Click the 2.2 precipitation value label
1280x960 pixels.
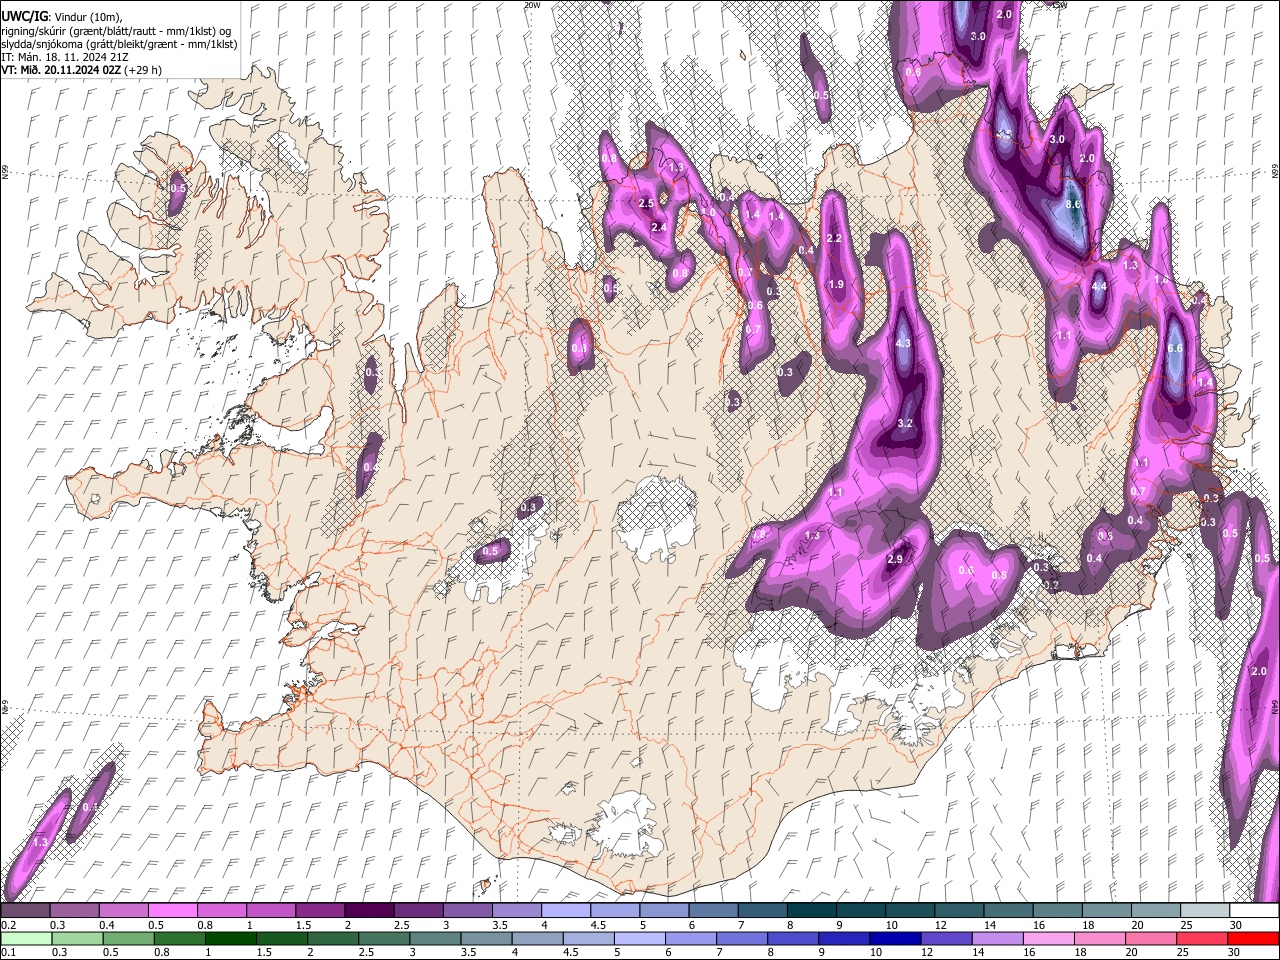[835, 238]
